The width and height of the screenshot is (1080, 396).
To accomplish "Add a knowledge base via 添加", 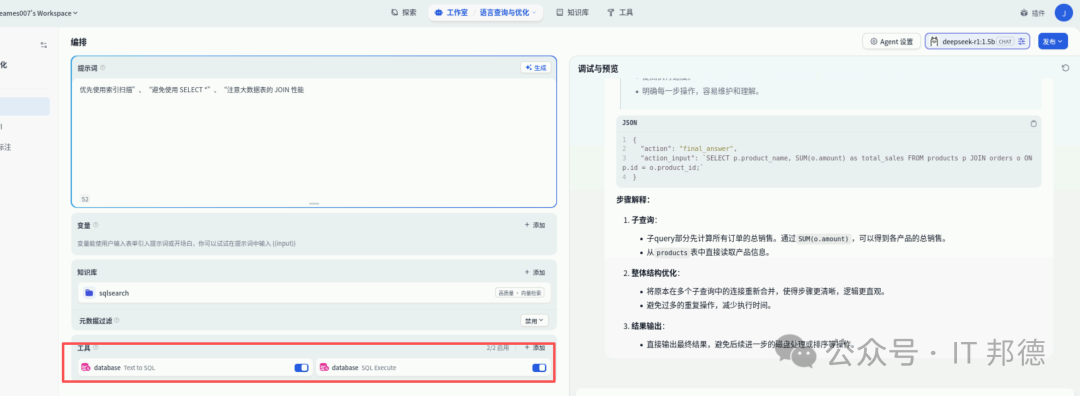I will 535,272.
